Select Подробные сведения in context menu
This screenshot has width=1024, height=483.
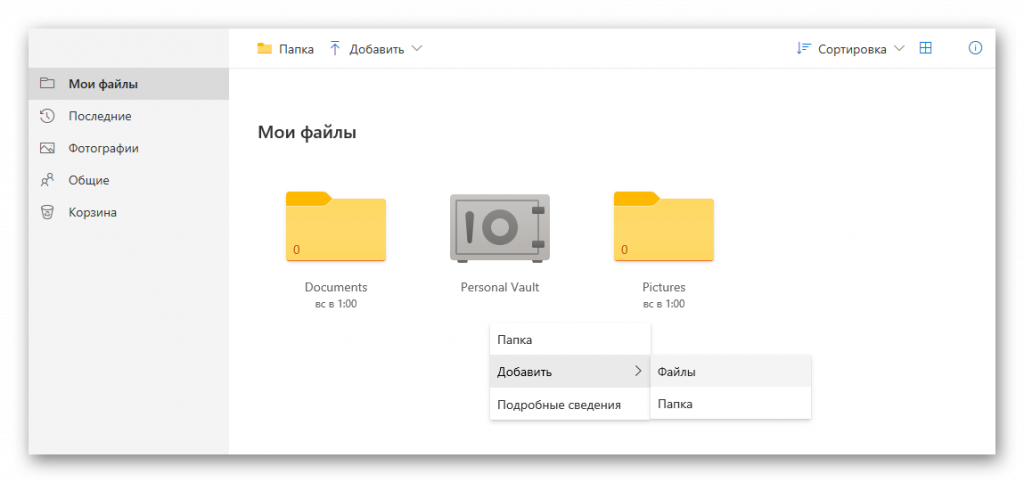pos(559,405)
